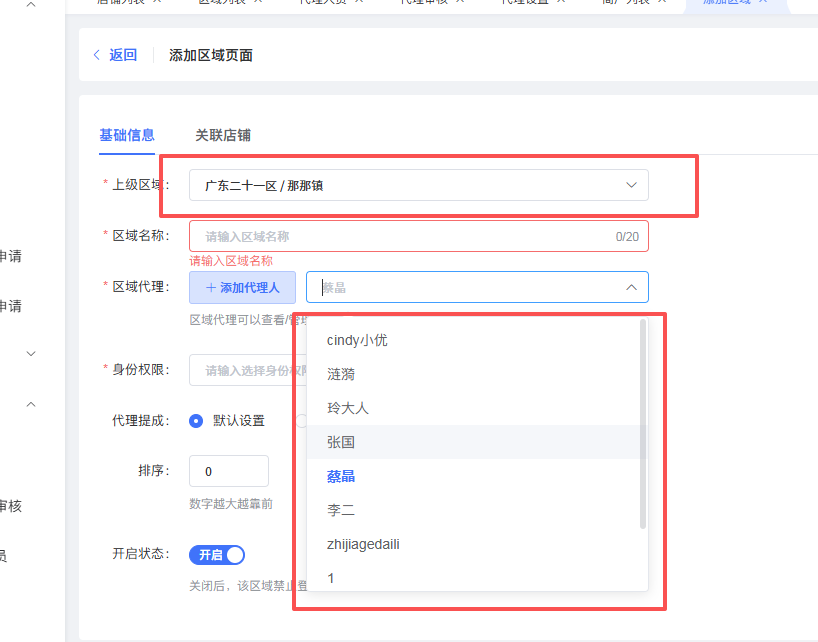The width and height of the screenshot is (818, 642).
Task: Switch to the 基础信息 tab
Action: coord(127,135)
